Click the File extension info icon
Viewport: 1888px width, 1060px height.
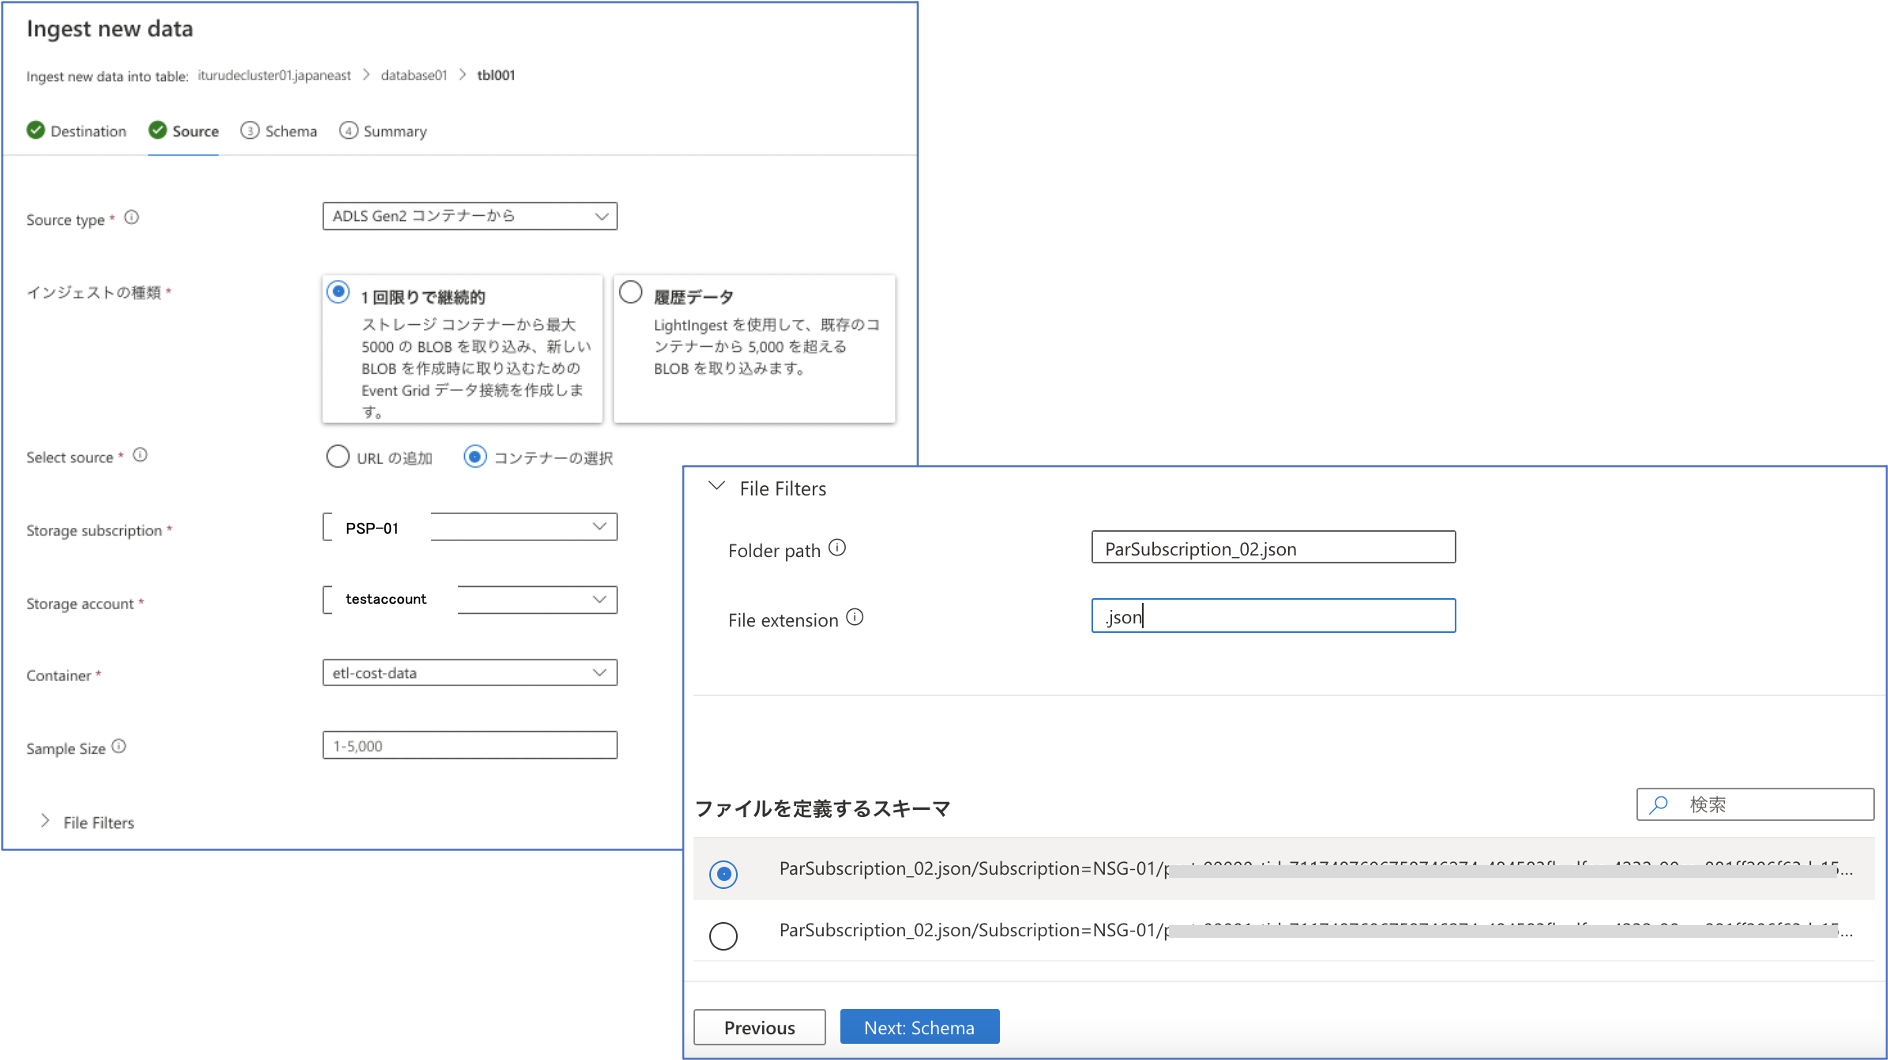point(855,618)
